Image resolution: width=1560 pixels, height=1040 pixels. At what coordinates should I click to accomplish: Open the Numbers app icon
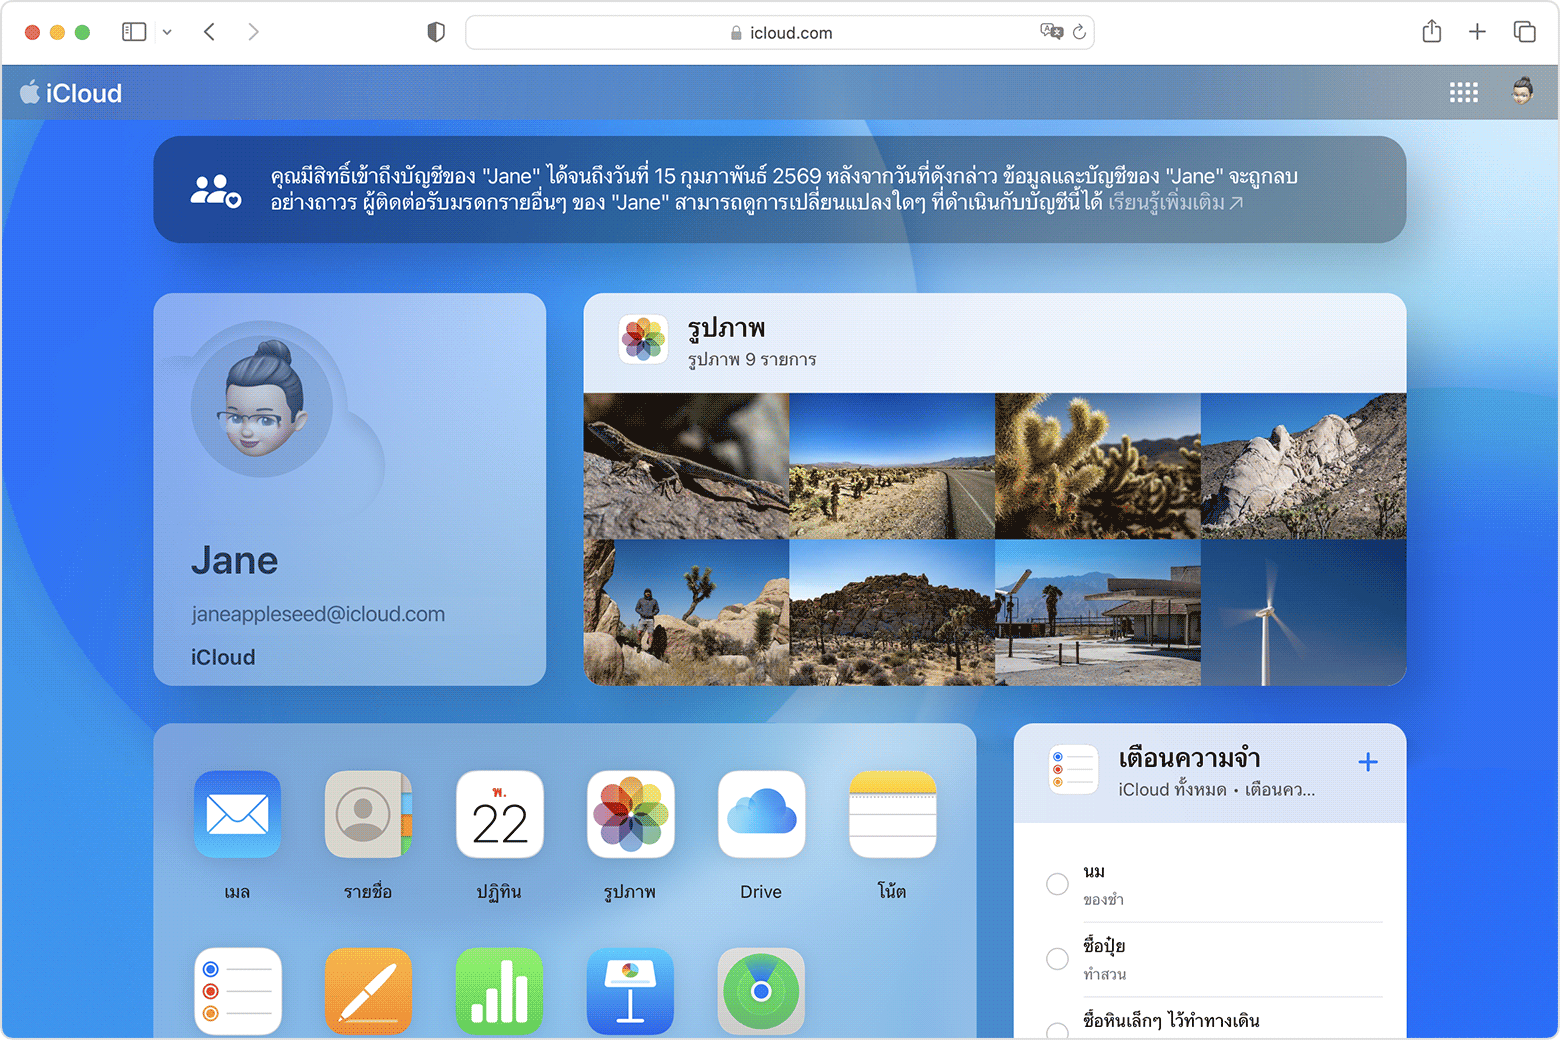499,991
